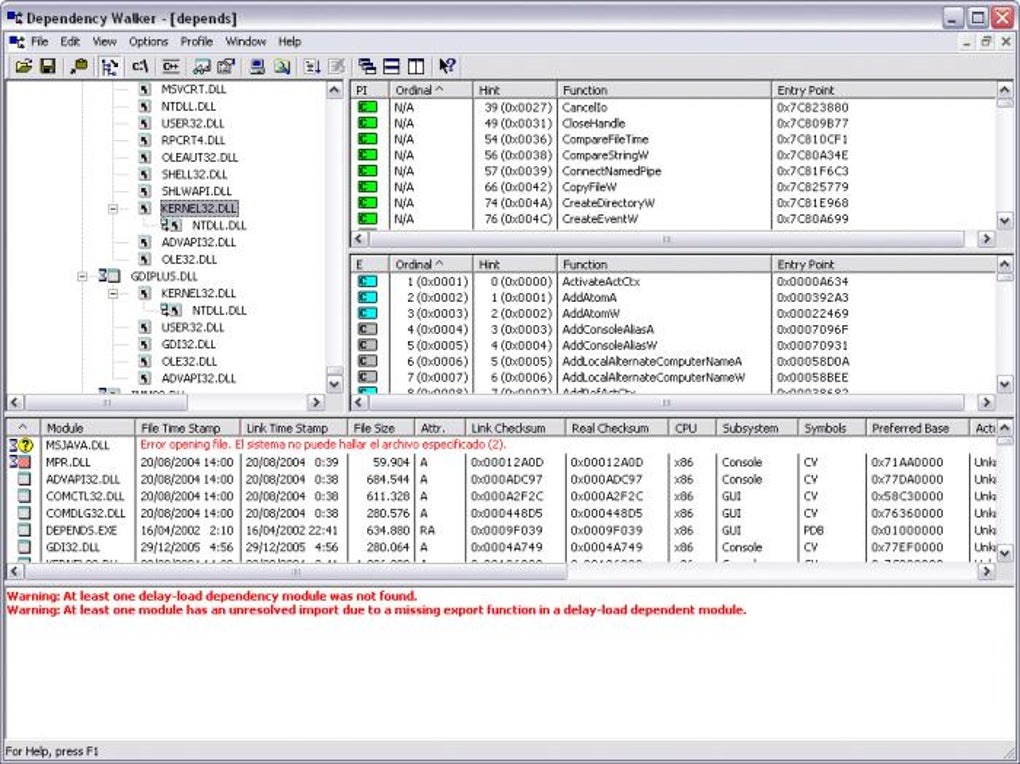This screenshot has width=1020, height=764.
Task: Sort exports by Ordinal column header
Action: pos(431,264)
